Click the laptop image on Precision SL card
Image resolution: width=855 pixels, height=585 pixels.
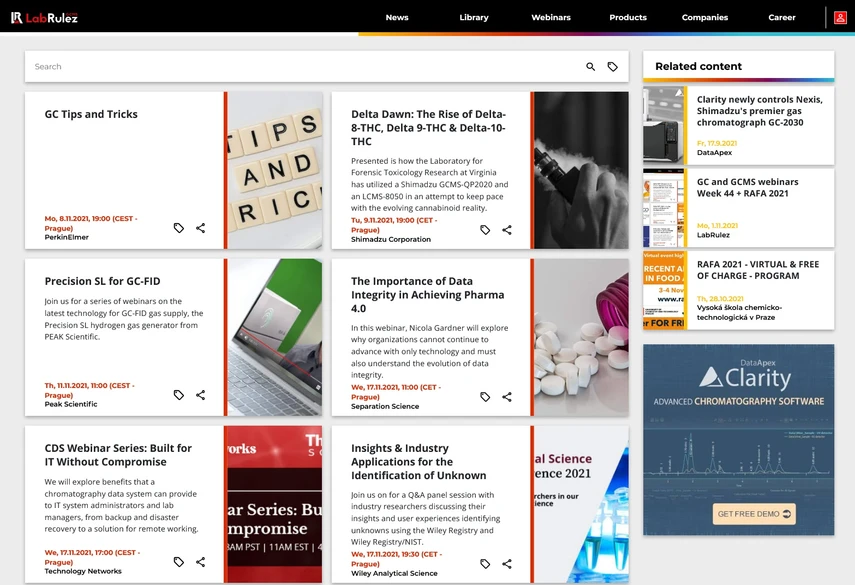275,337
